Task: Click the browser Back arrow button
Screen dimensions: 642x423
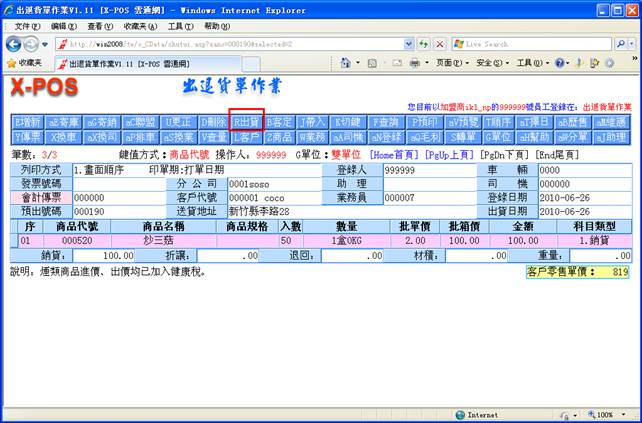Action: coord(14,44)
